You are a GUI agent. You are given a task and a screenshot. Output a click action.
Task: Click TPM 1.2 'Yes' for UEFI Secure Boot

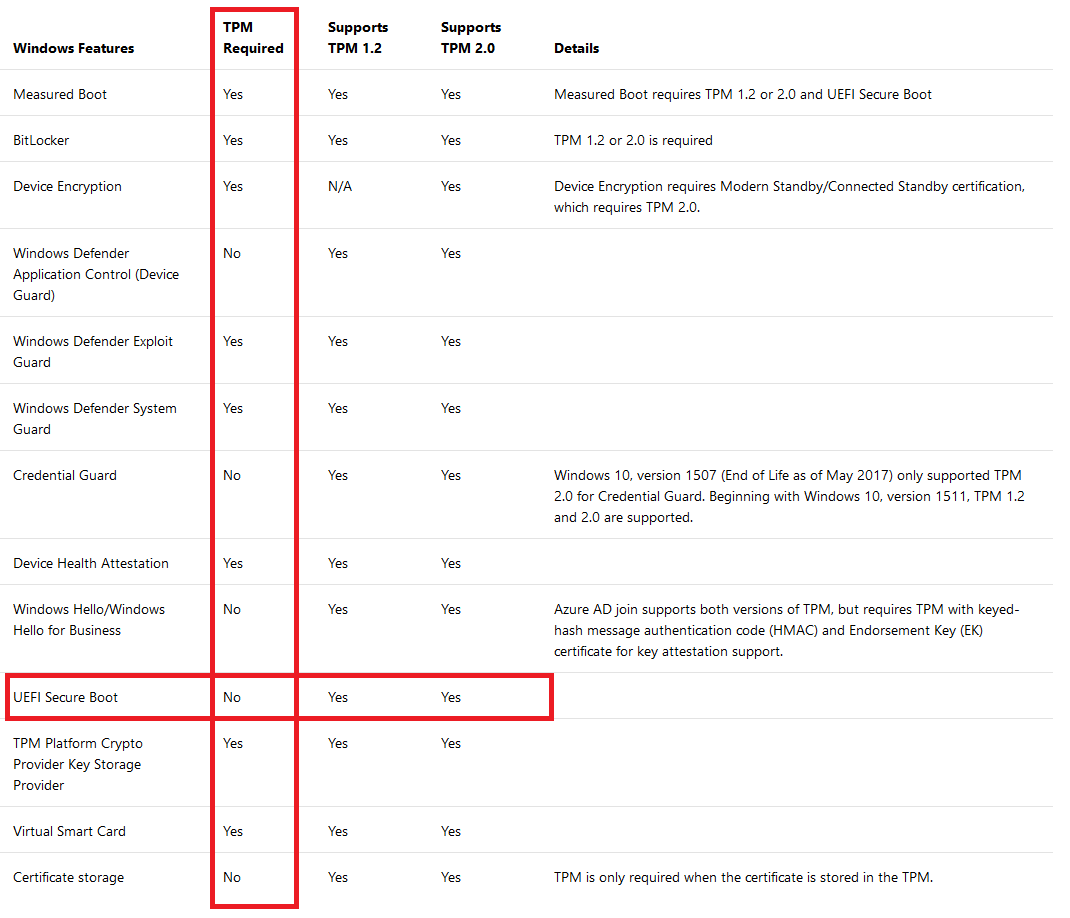coord(338,697)
